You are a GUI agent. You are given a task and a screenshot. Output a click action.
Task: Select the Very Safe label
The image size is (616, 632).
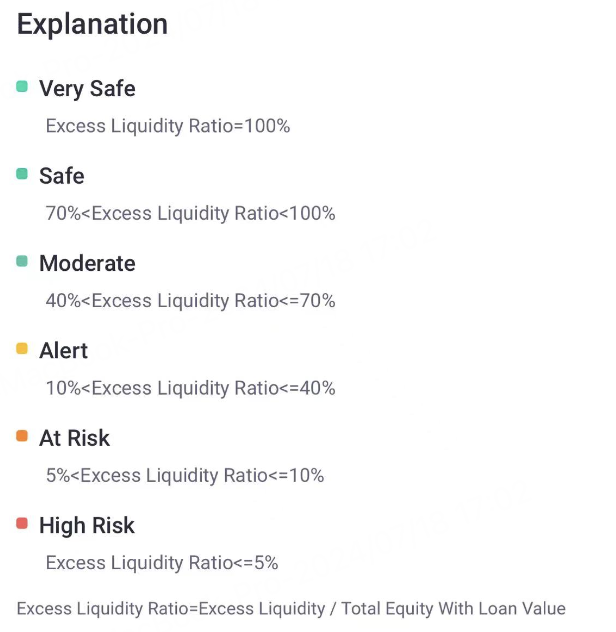[x=87, y=88]
